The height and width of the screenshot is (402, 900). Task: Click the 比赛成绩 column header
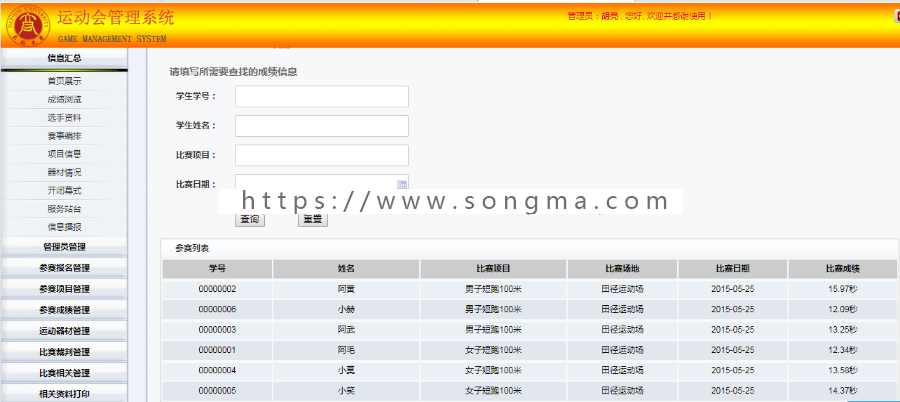pos(843,269)
